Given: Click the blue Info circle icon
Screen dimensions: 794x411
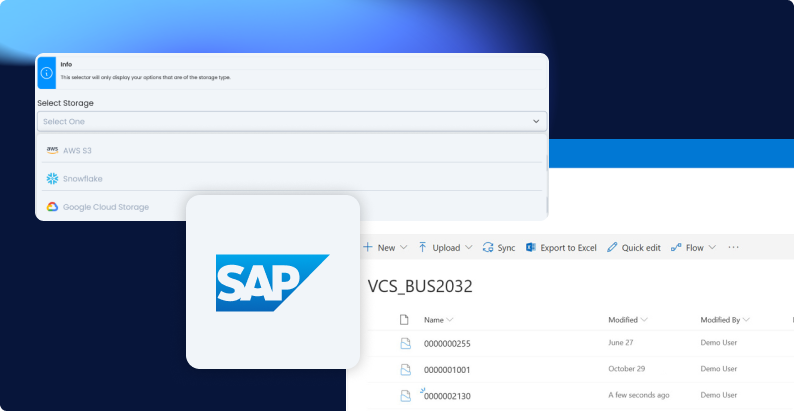Looking at the screenshot, I should (x=47, y=73).
